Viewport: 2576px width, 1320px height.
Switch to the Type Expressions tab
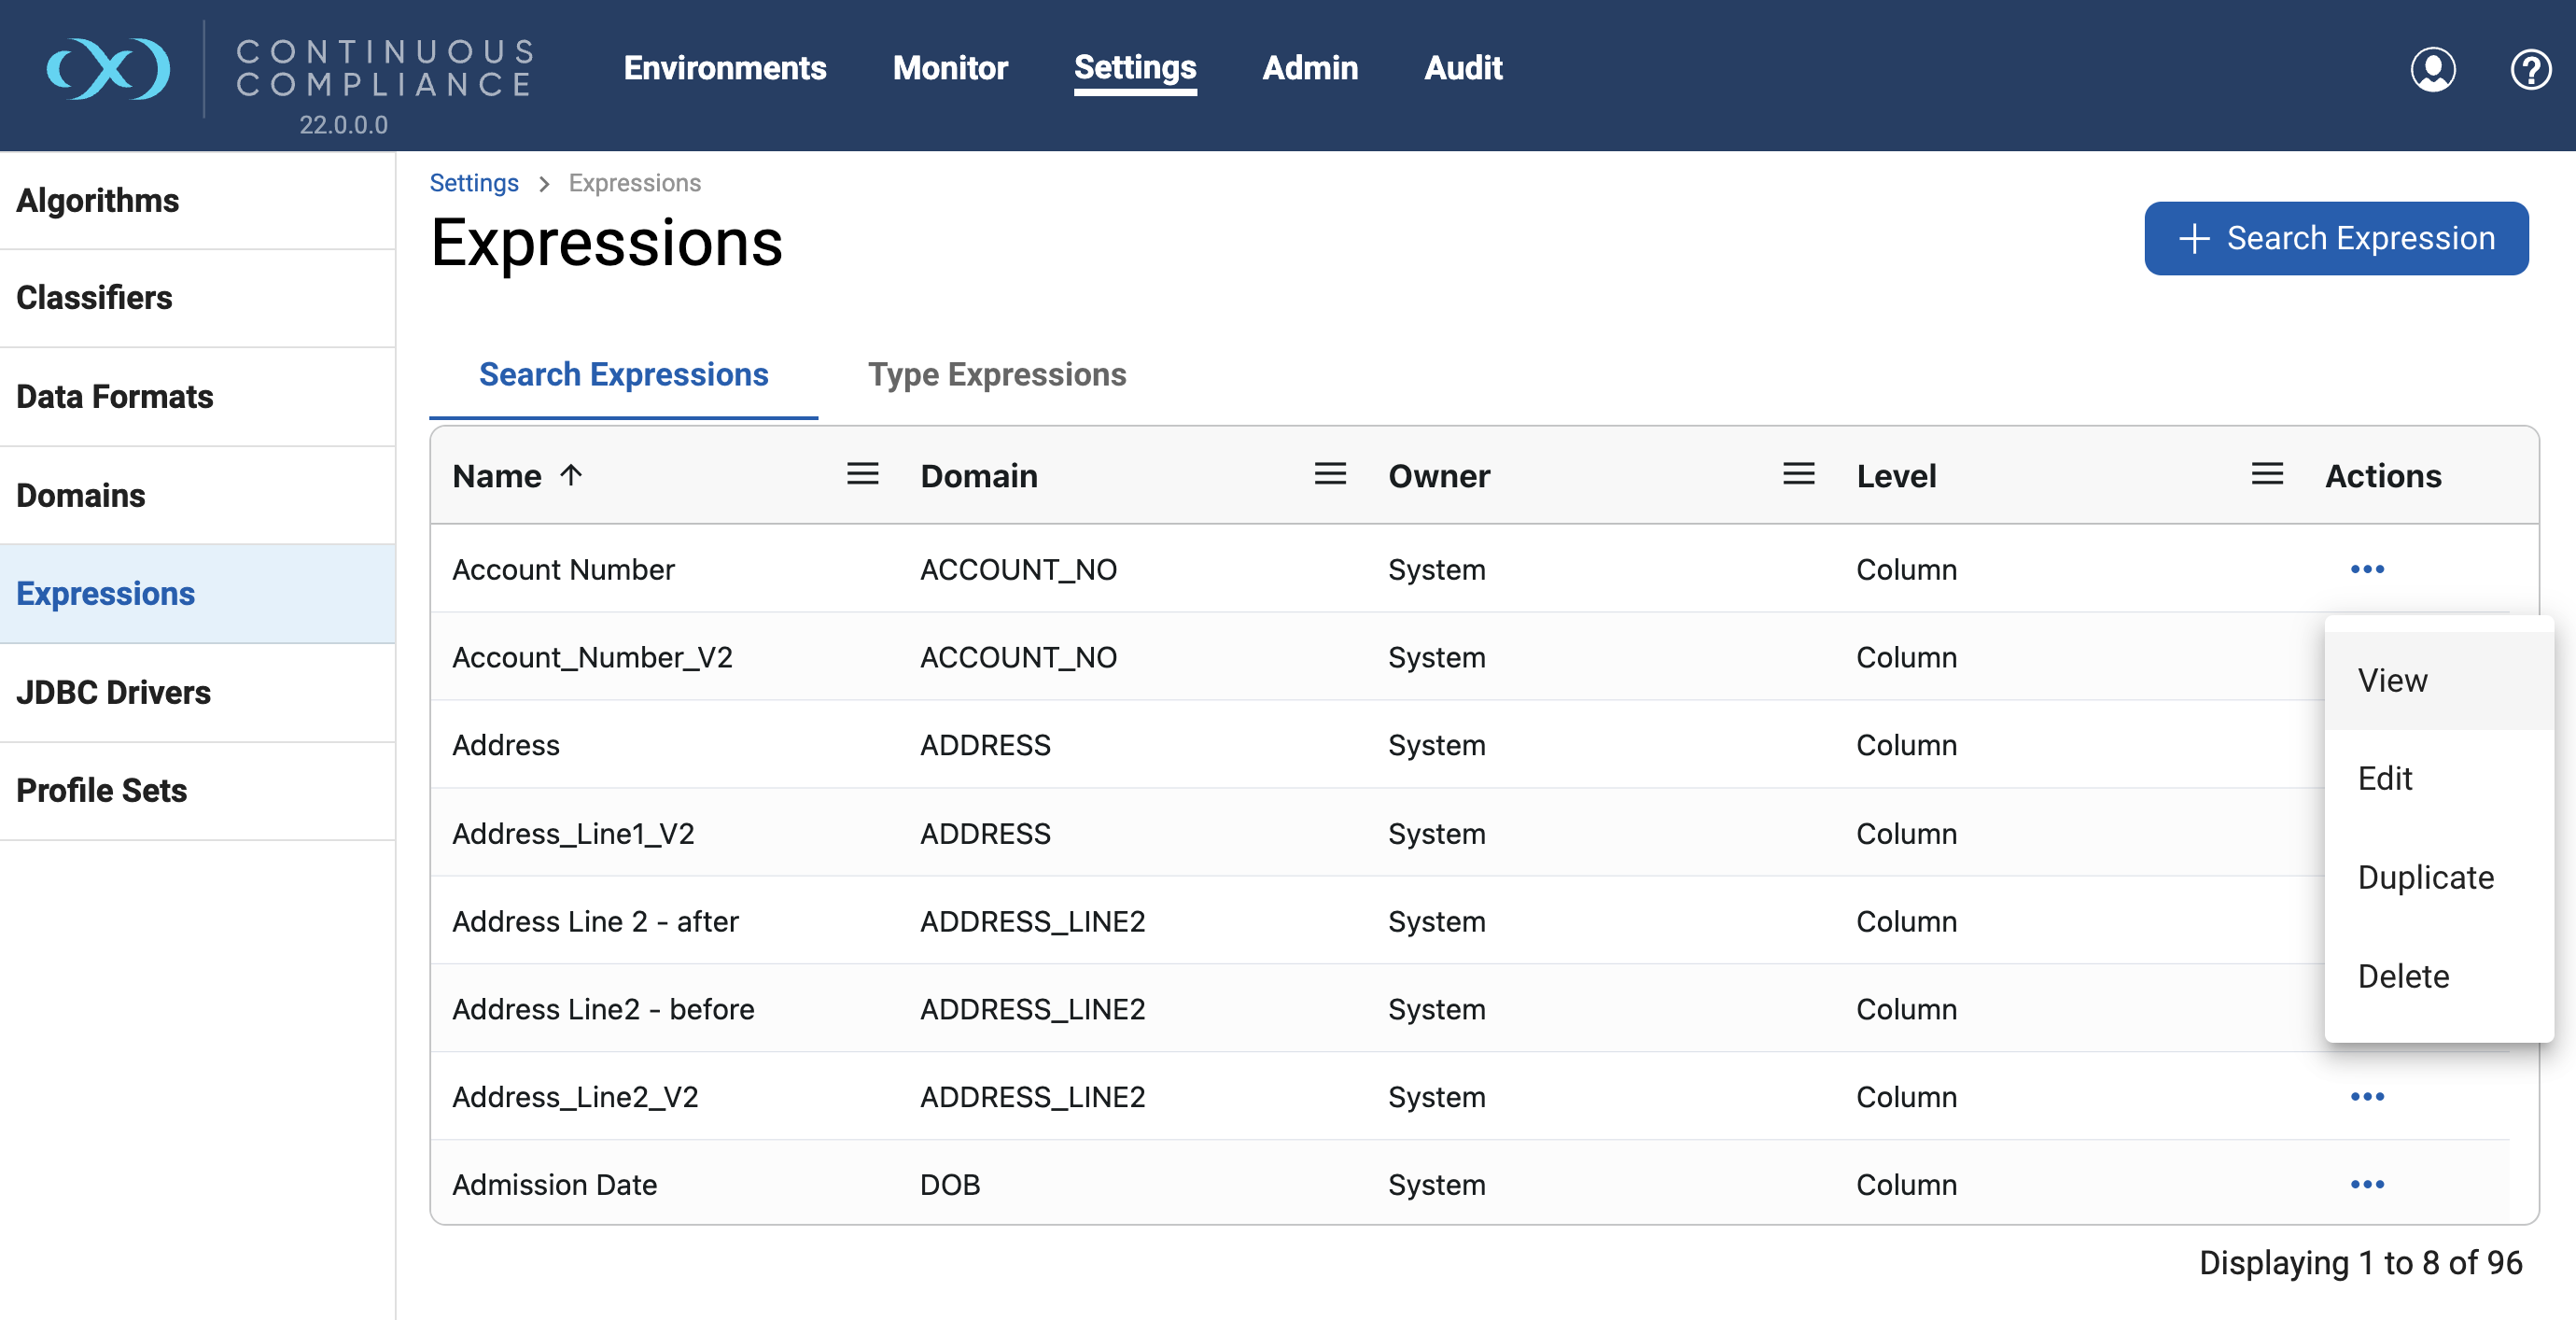[x=996, y=374]
